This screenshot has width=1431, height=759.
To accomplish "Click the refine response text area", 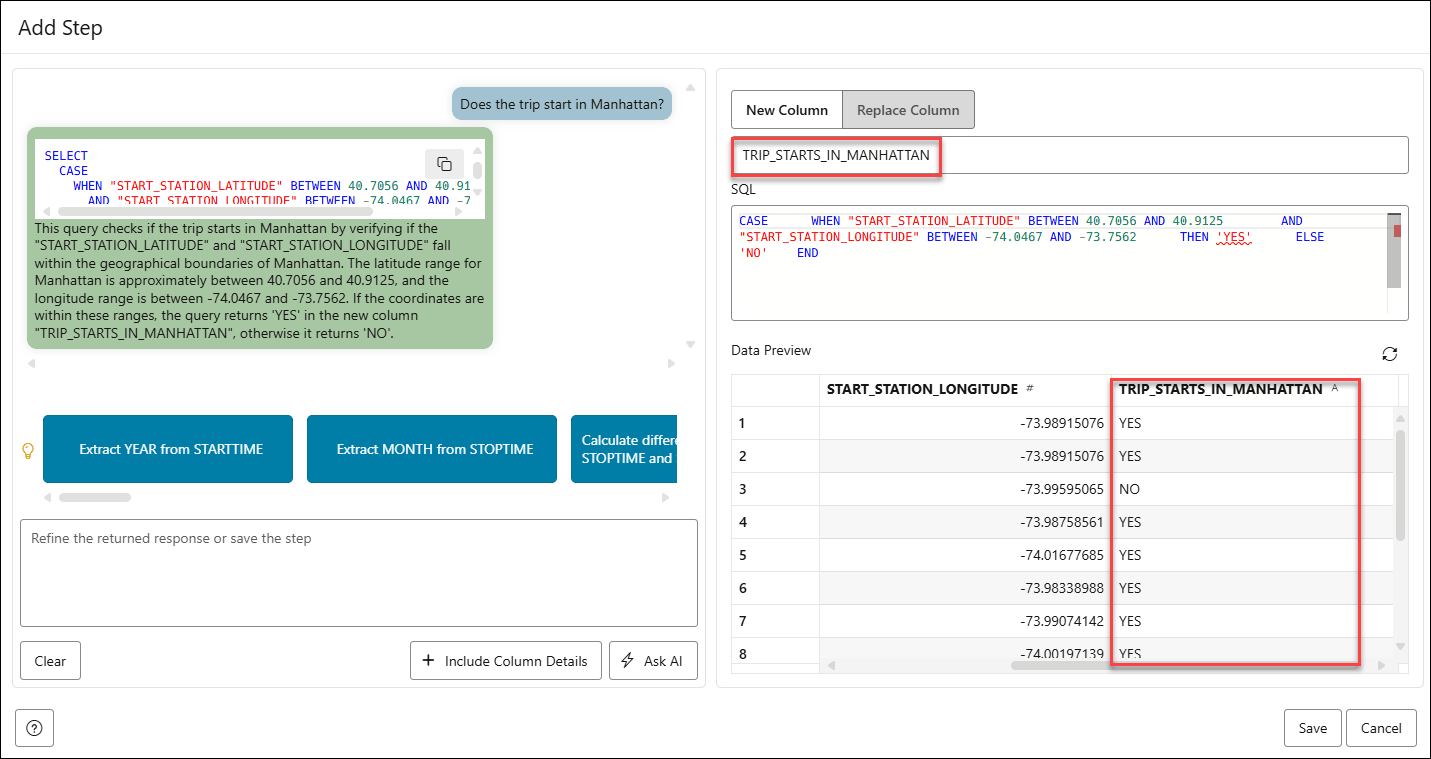I will [x=358, y=573].
